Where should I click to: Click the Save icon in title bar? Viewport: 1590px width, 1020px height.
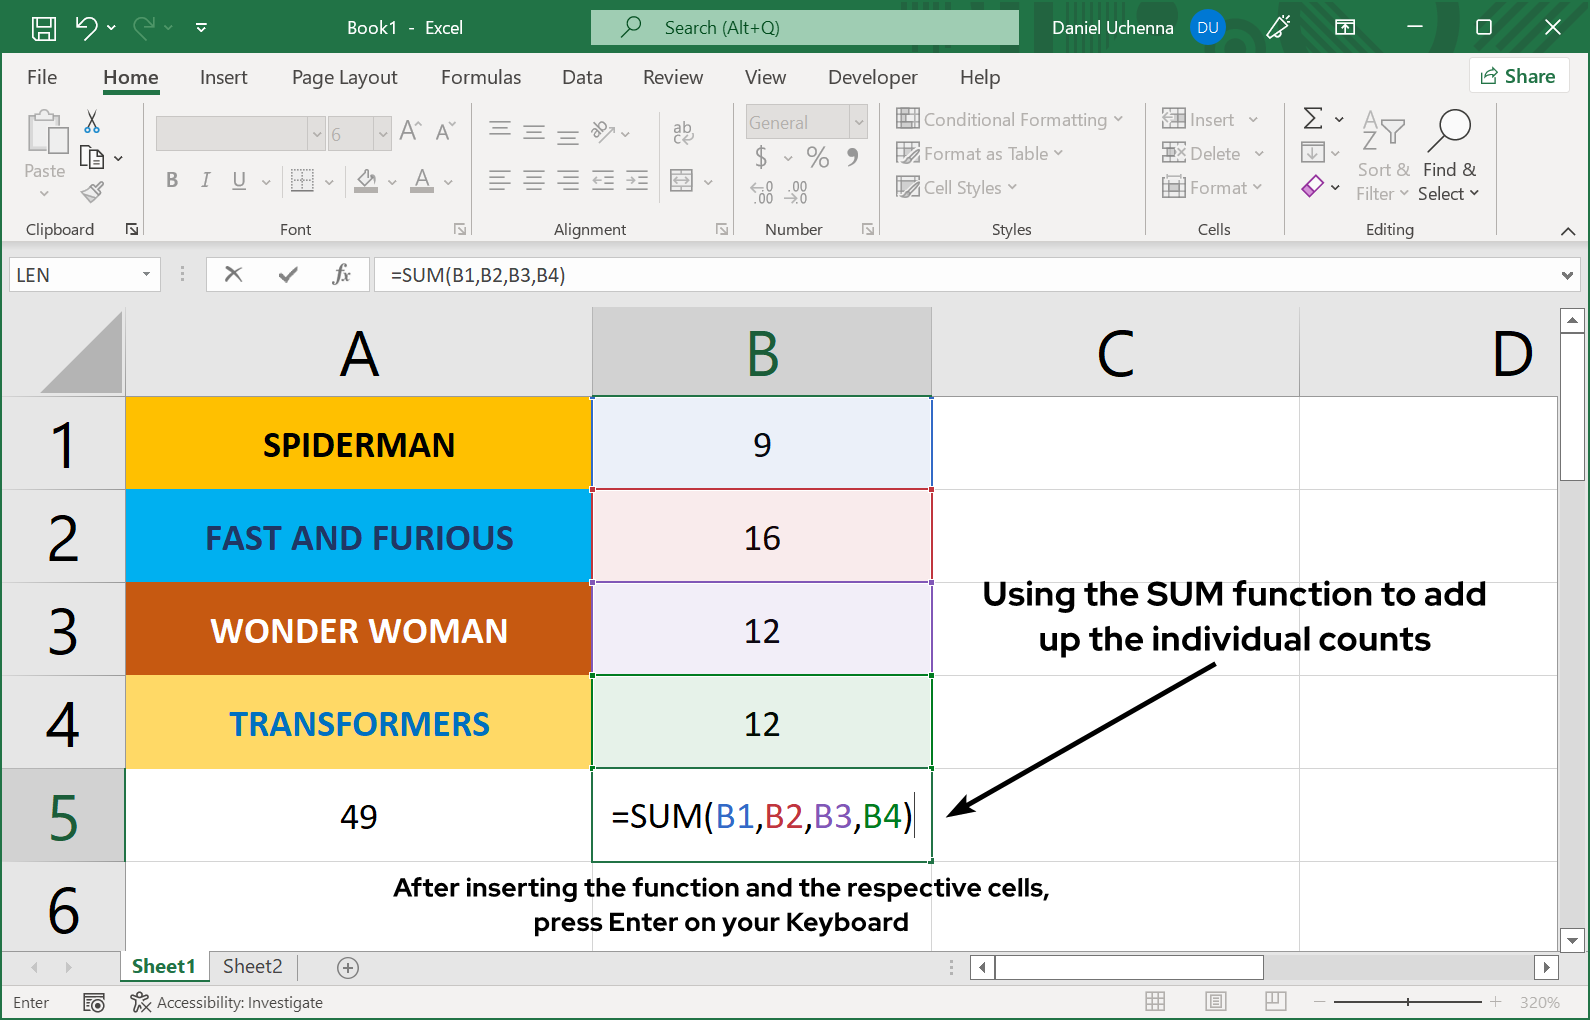pos(44,28)
